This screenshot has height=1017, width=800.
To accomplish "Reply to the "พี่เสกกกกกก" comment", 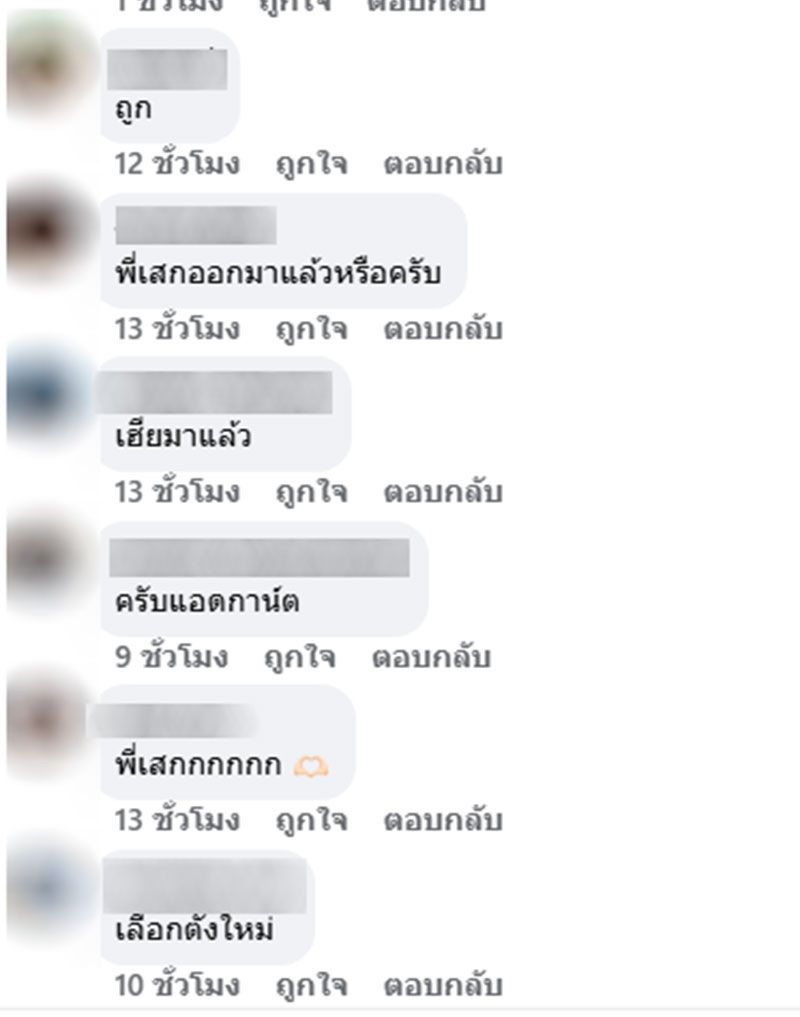I will 443,821.
